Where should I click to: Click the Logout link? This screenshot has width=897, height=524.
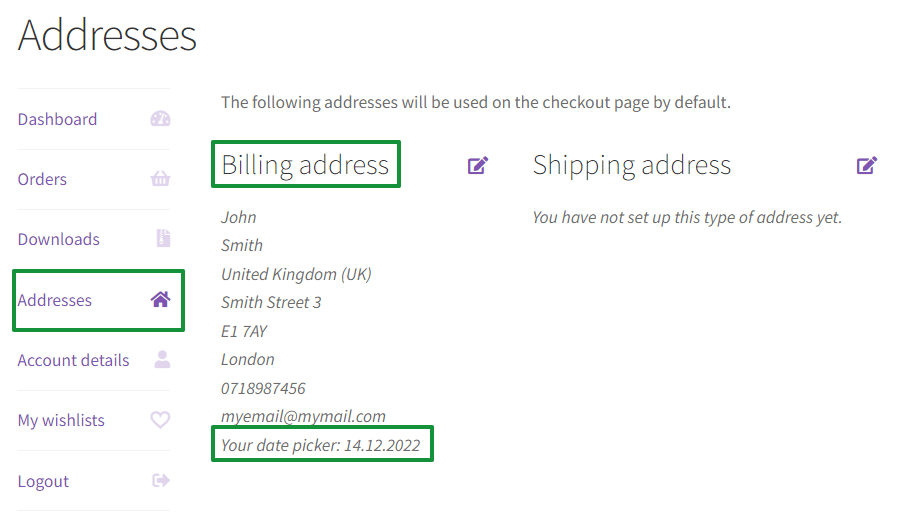click(x=43, y=481)
